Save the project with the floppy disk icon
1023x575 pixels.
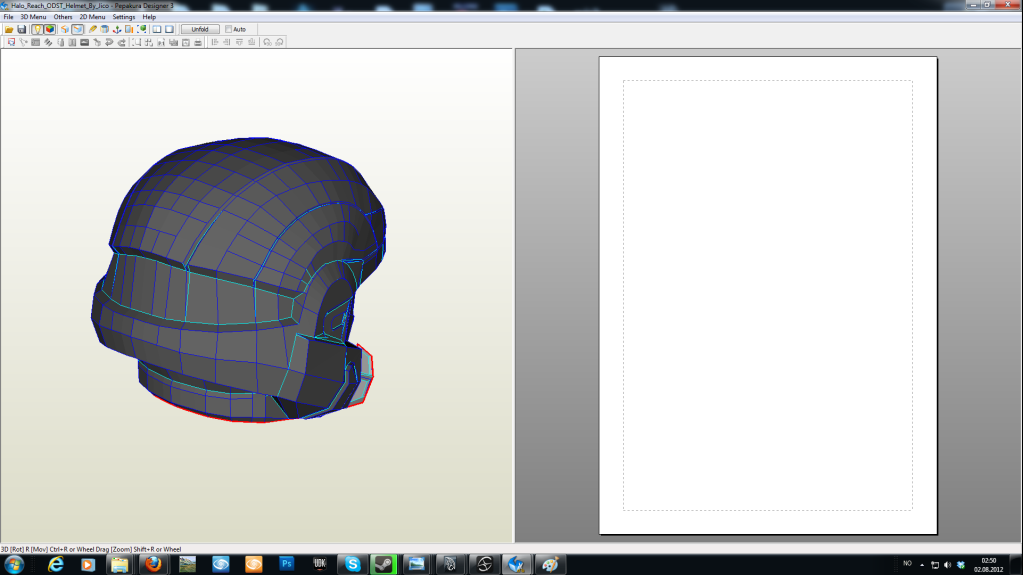pos(22,29)
